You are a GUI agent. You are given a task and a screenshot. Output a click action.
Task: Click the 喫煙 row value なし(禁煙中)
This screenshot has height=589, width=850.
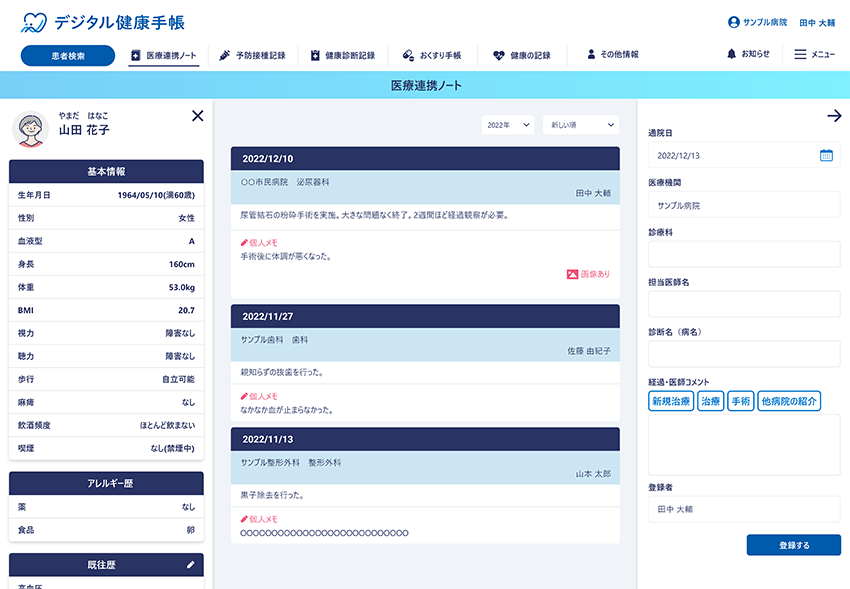coord(172,449)
